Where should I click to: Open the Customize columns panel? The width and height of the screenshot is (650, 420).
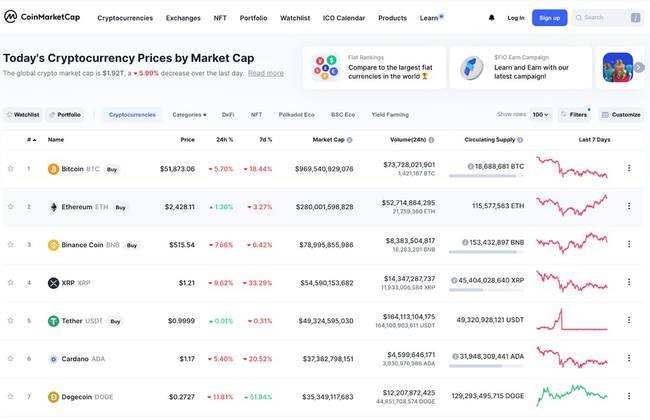(x=621, y=114)
